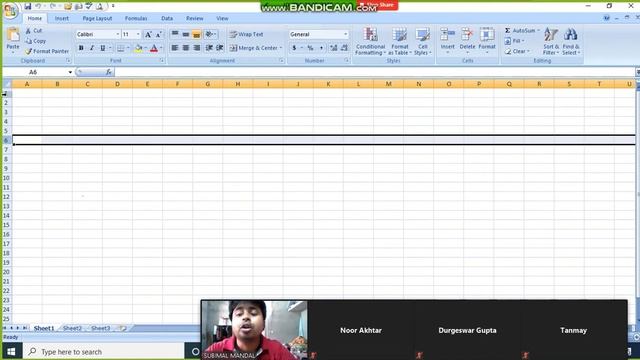The image size is (640, 360).
Task: Switch to the Review tab
Action: pyautogui.click(x=195, y=18)
